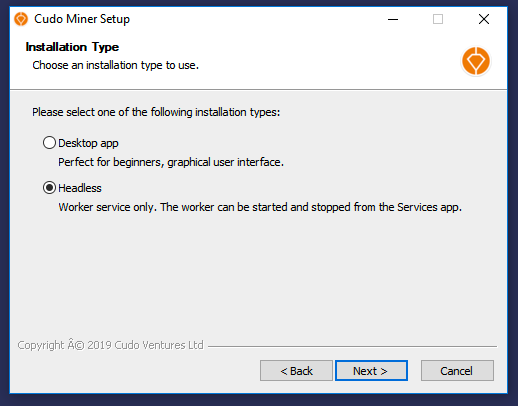
Task: Click the orange Cudo logo in header
Action: pos(476,61)
